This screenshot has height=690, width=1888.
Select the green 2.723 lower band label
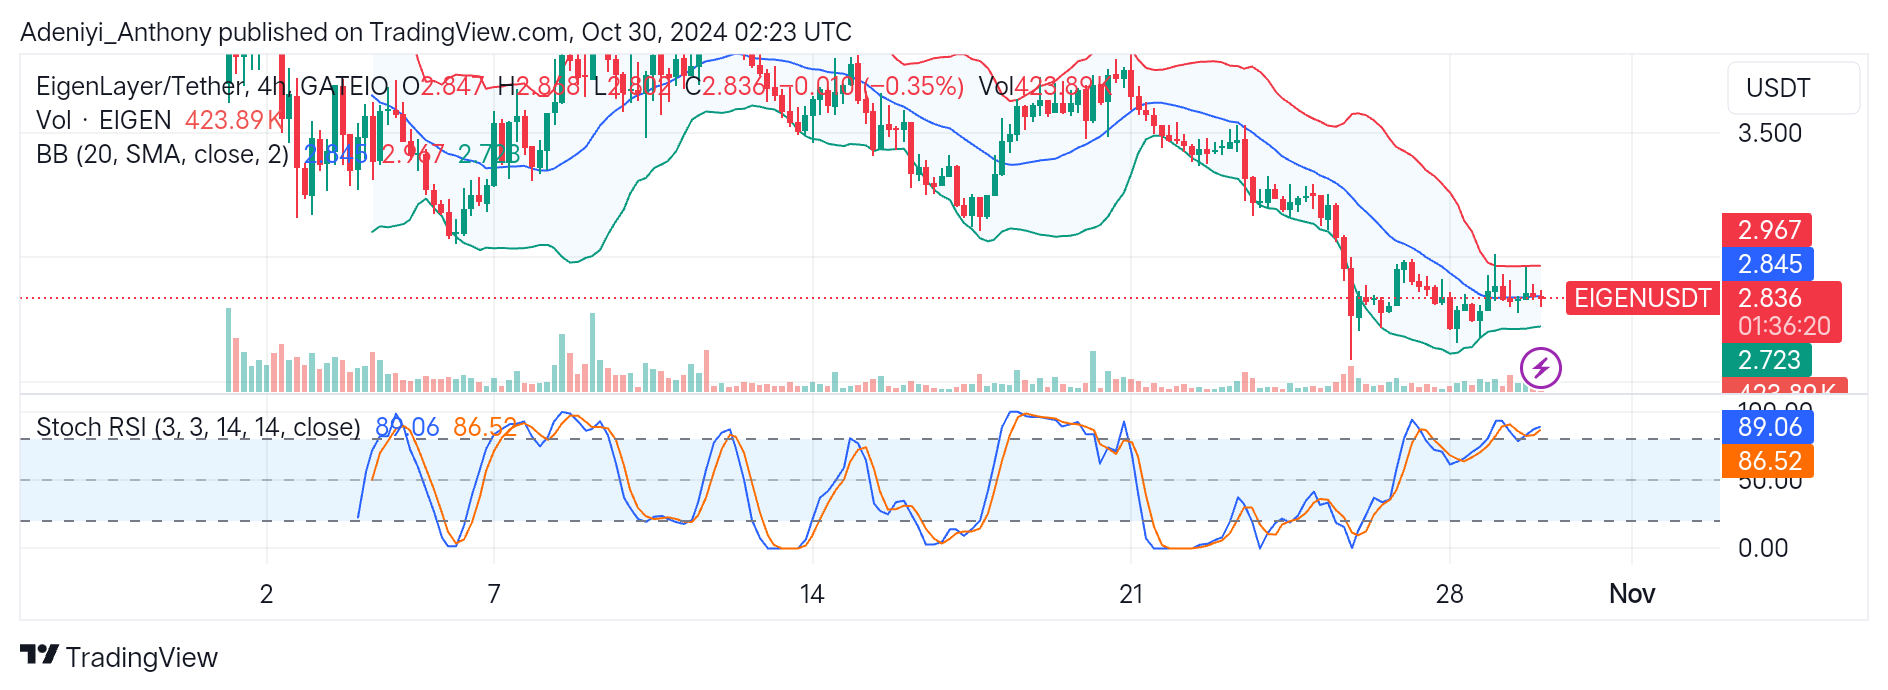click(1767, 360)
